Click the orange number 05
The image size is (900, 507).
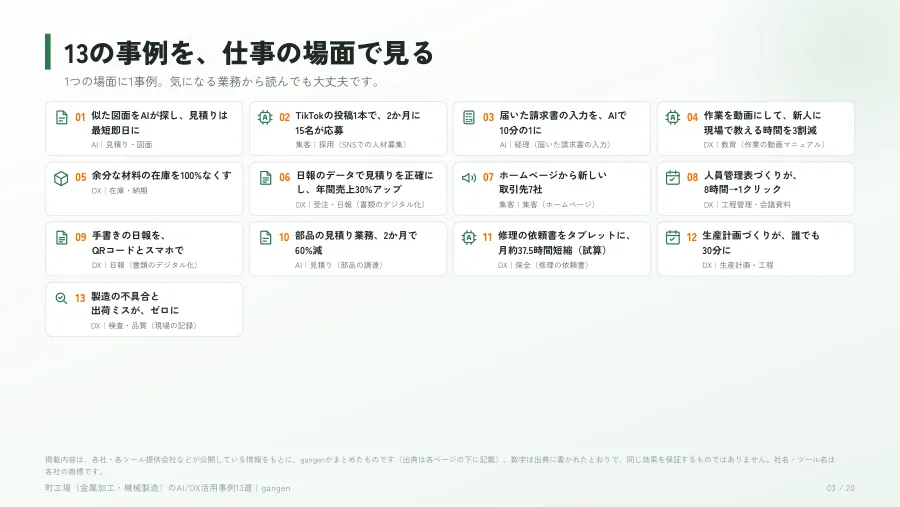coord(81,177)
